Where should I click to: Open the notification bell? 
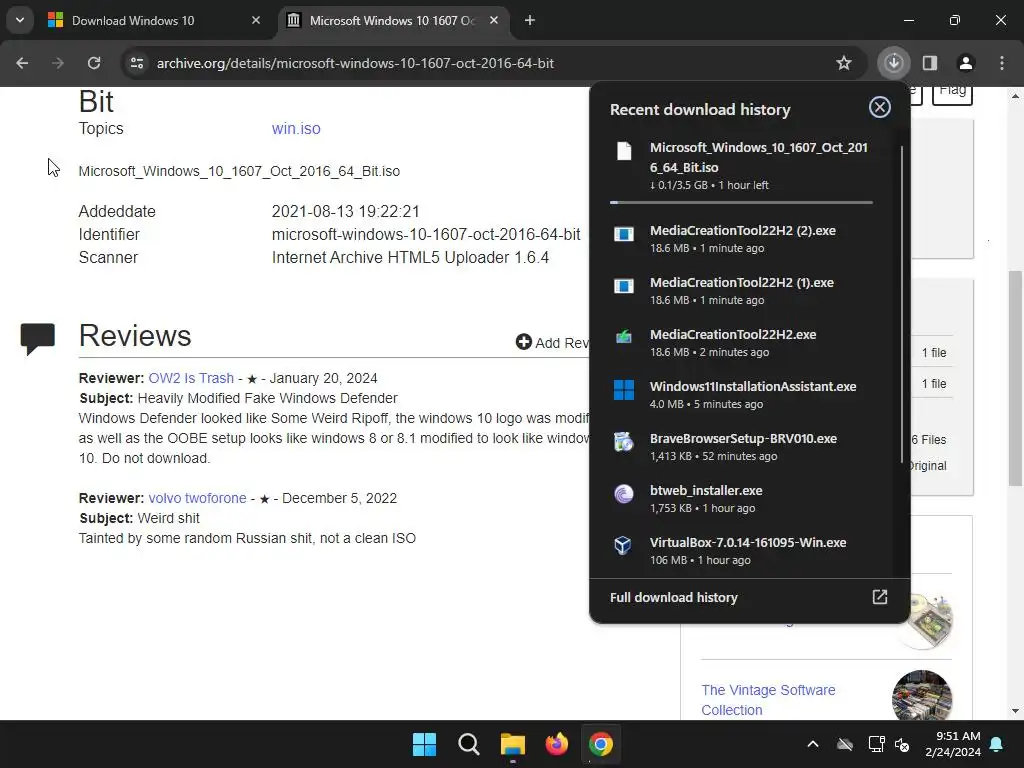[x=997, y=744]
